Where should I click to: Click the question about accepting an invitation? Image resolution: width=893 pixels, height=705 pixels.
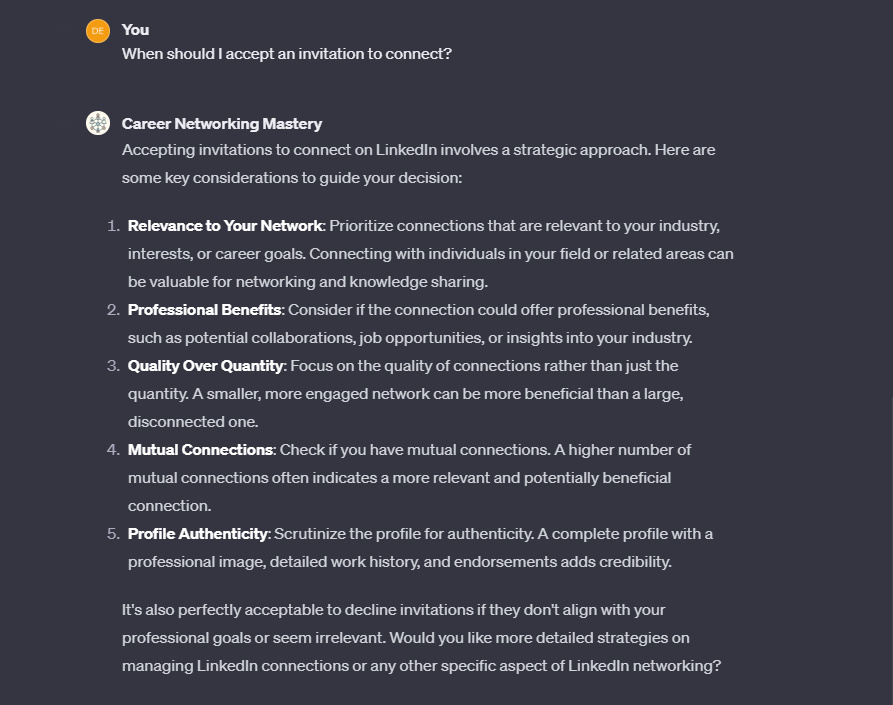[x=287, y=54]
